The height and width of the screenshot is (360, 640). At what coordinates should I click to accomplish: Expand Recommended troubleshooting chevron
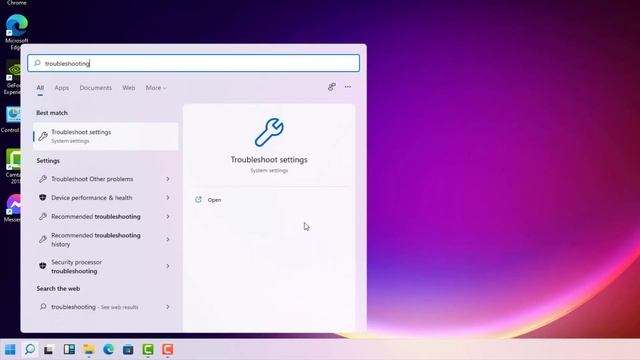click(x=168, y=216)
